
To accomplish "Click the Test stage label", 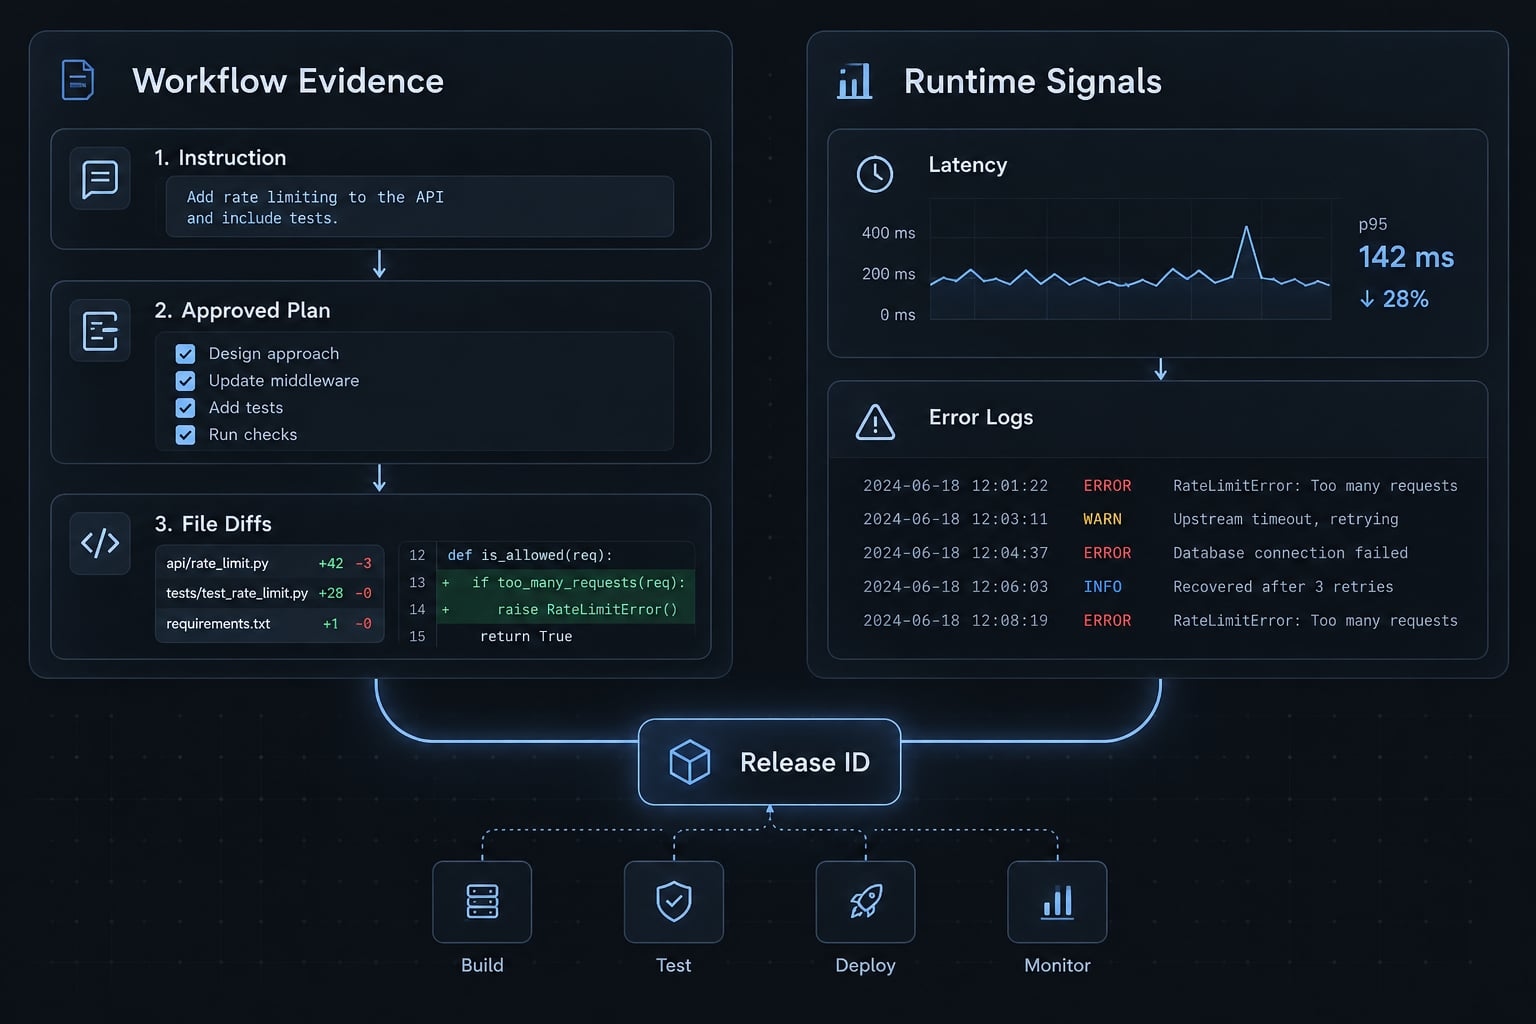I will click(x=674, y=965).
